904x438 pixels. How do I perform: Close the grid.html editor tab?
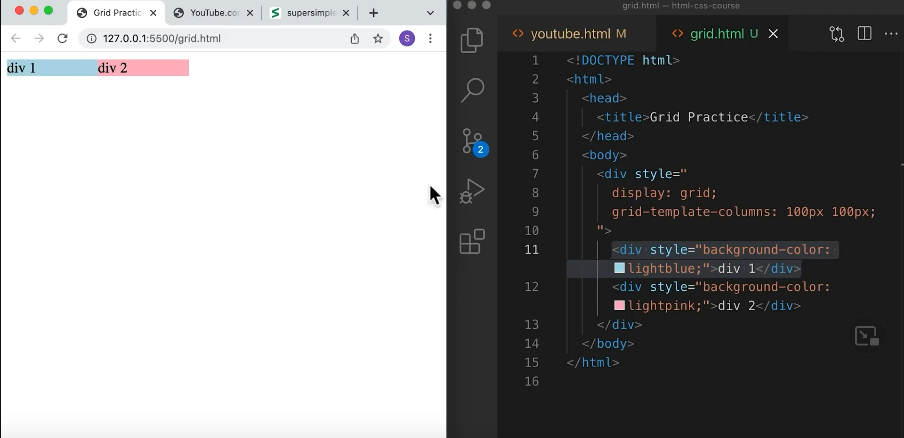click(x=773, y=34)
